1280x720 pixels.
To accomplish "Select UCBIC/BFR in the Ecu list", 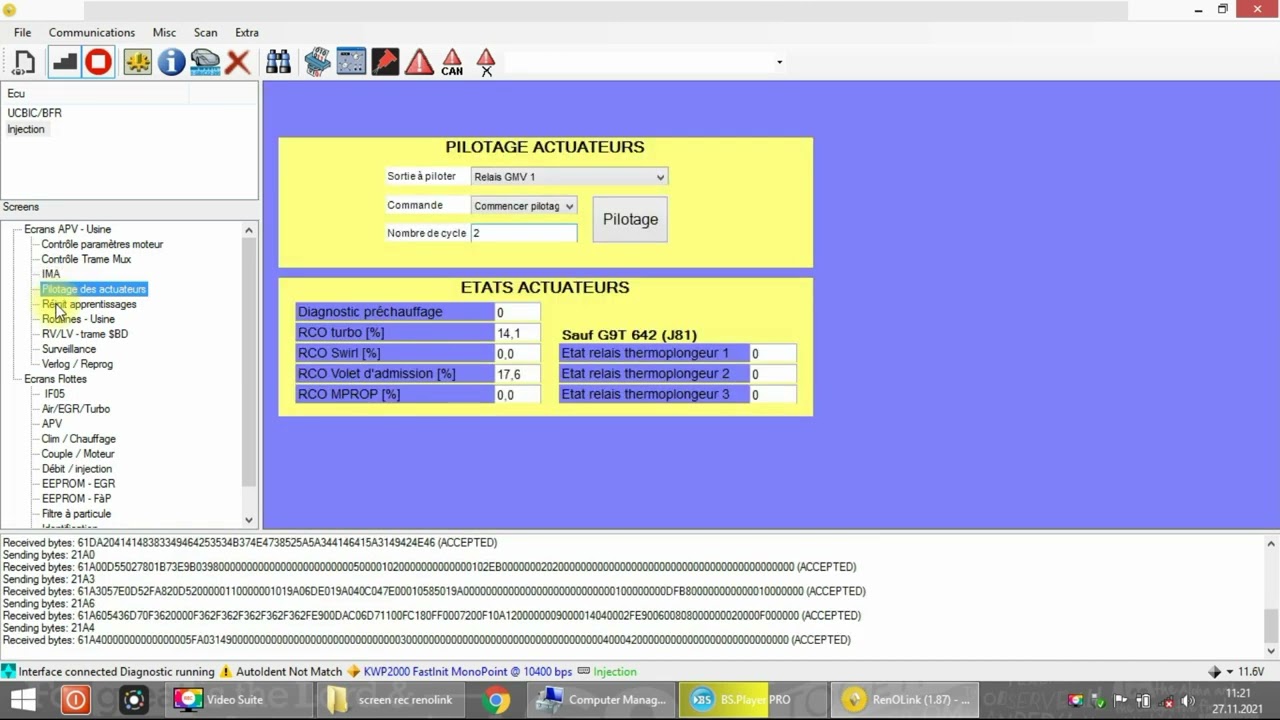I will (x=35, y=113).
